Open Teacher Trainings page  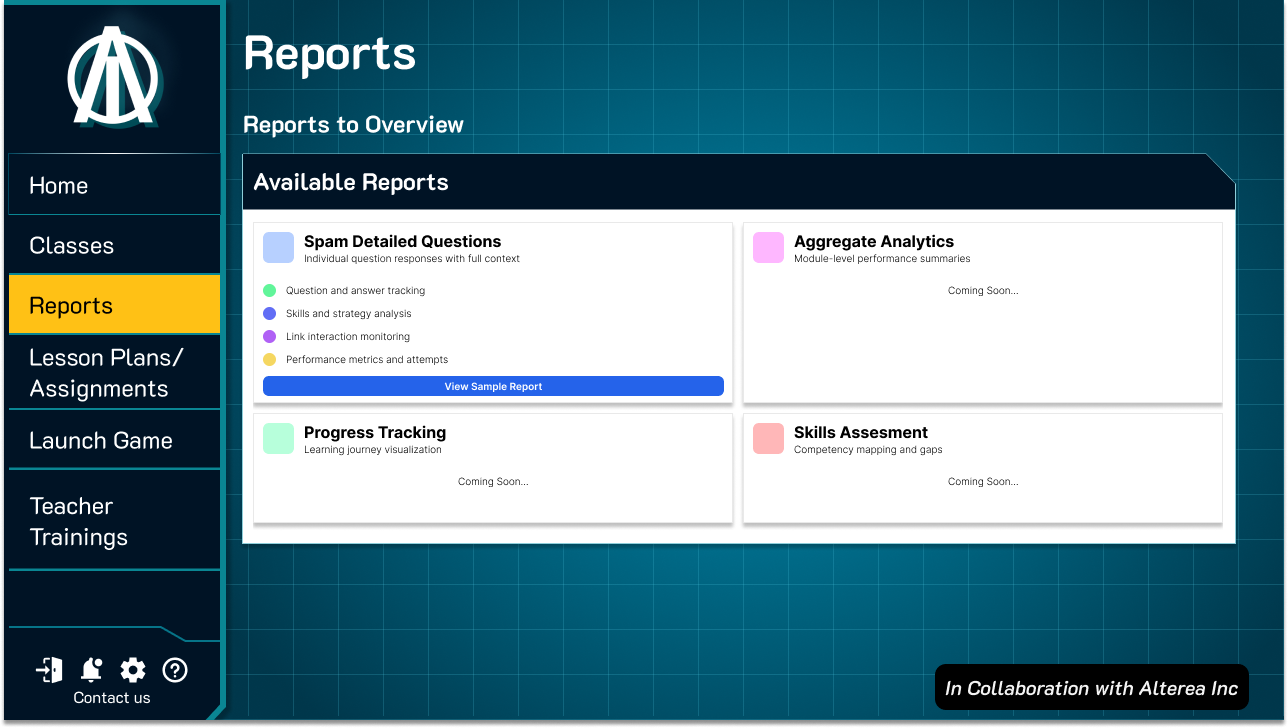[114, 521]
